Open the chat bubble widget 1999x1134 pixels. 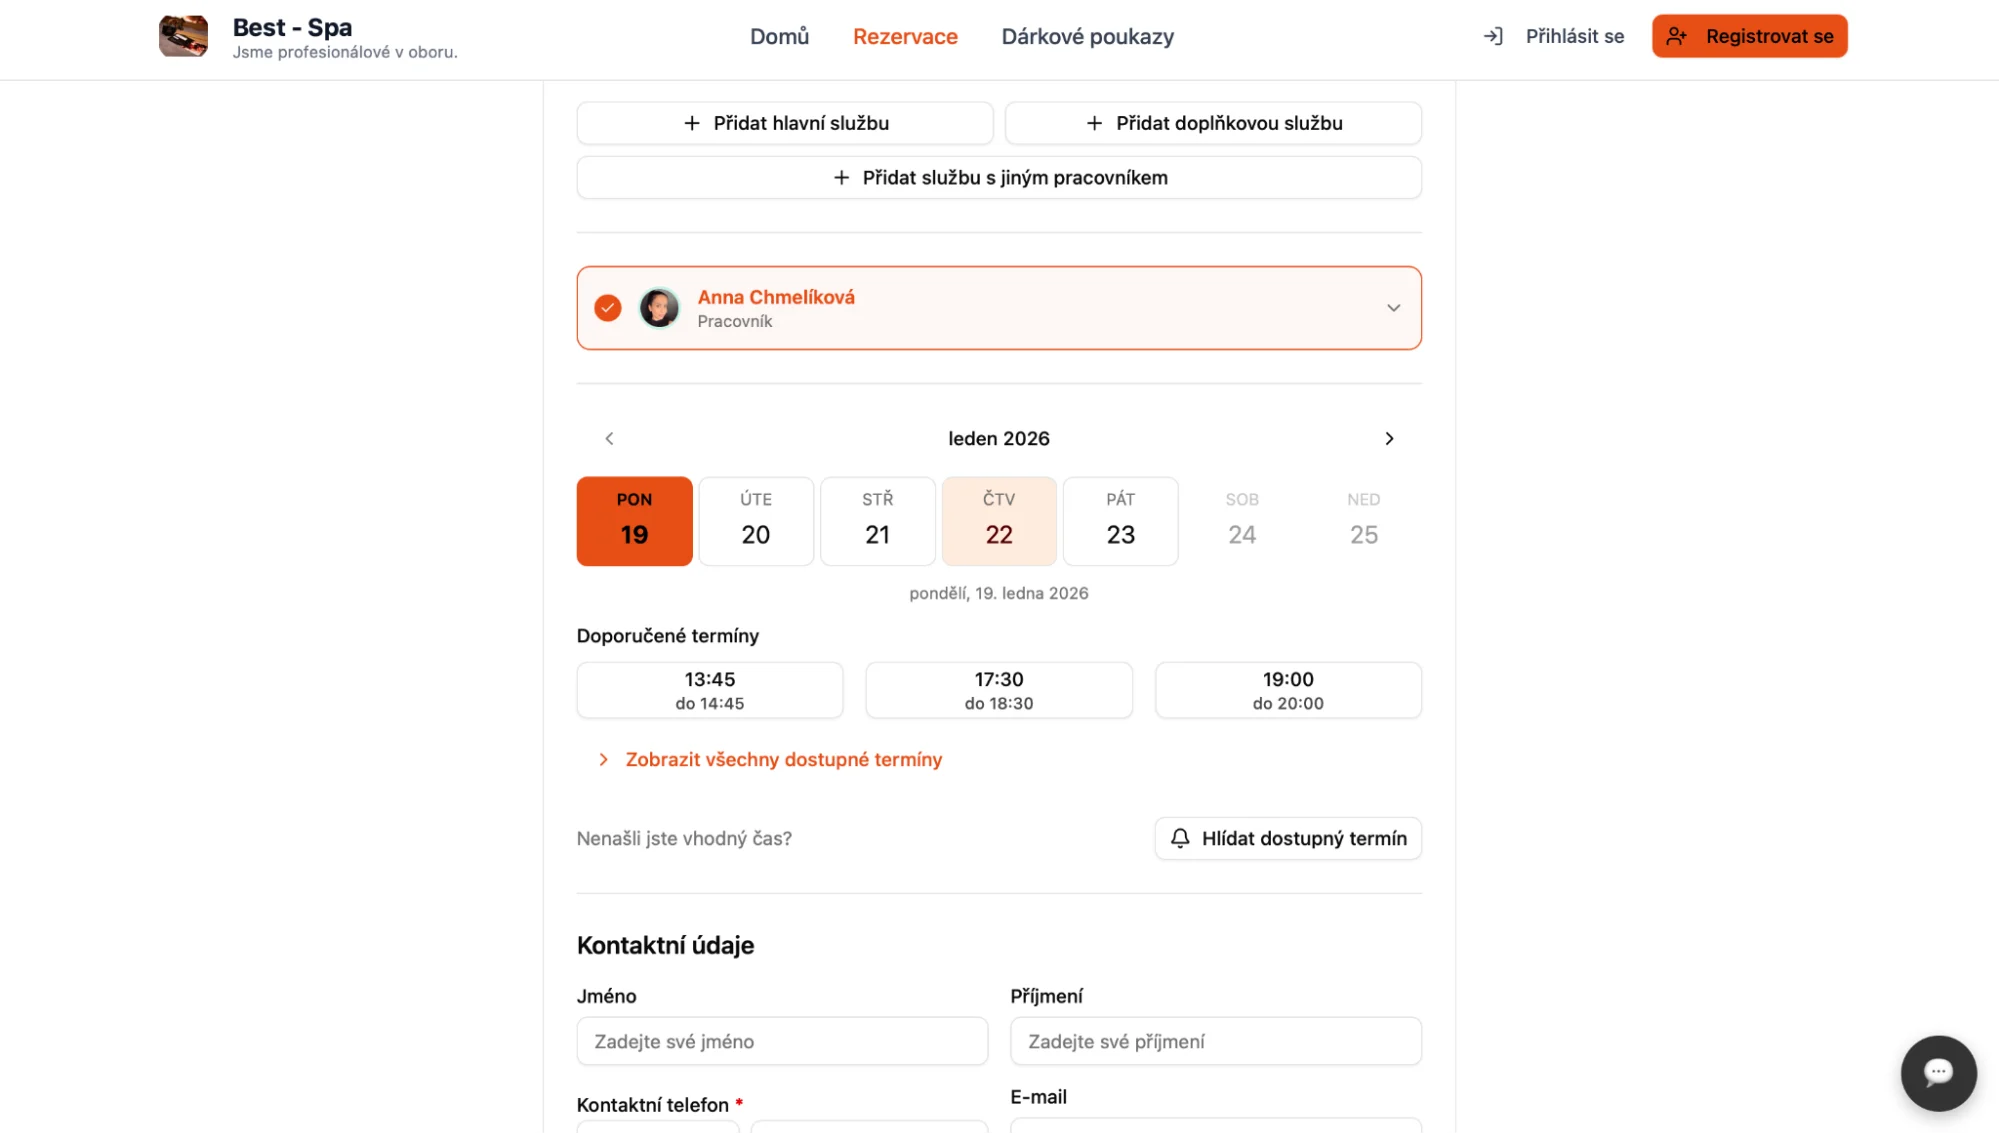pyautogui.click(x=1937, y=1073)
